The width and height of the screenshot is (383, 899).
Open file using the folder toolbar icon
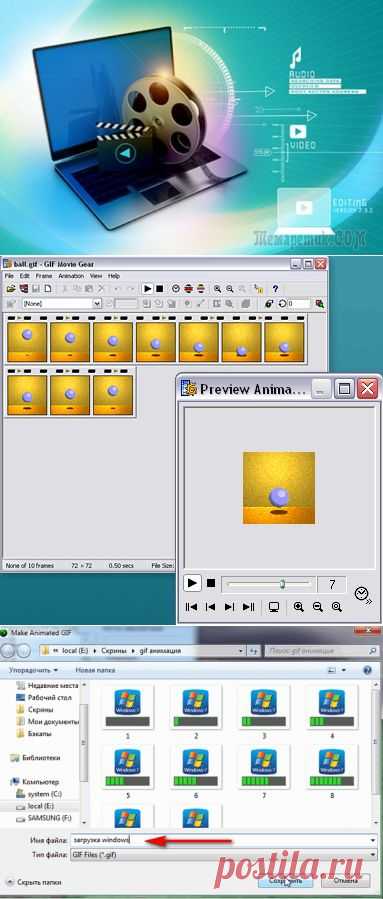click(x=9, y=288)
